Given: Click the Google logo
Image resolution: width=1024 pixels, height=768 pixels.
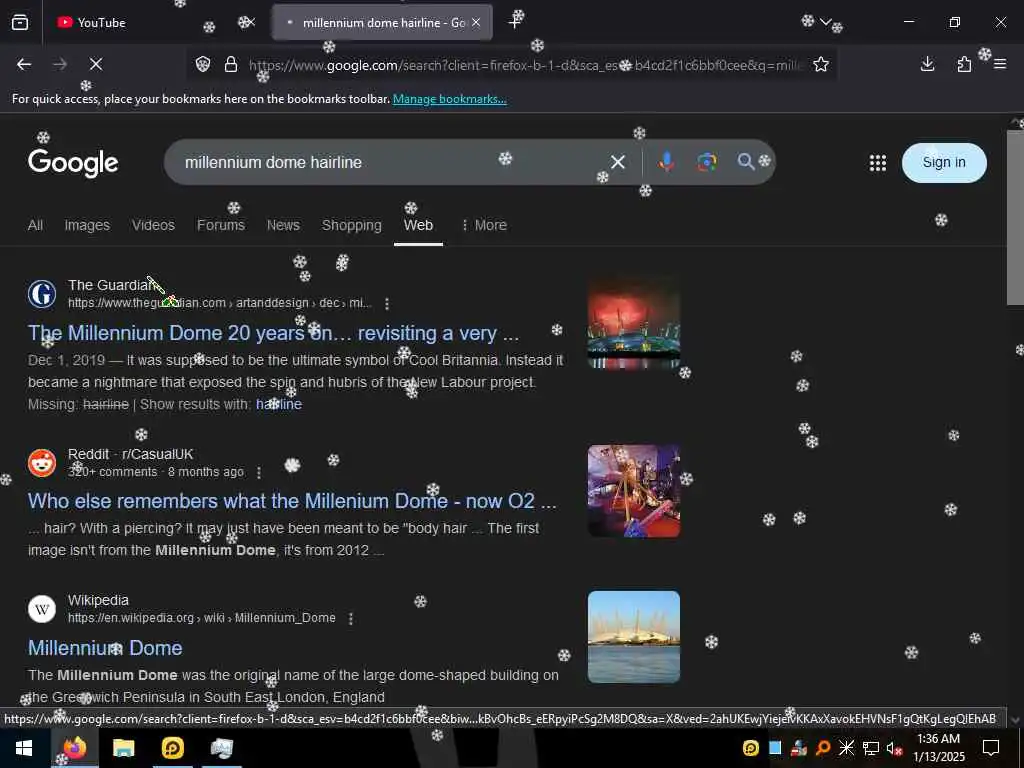Looking at the screenshot, I should pos(73,162).
